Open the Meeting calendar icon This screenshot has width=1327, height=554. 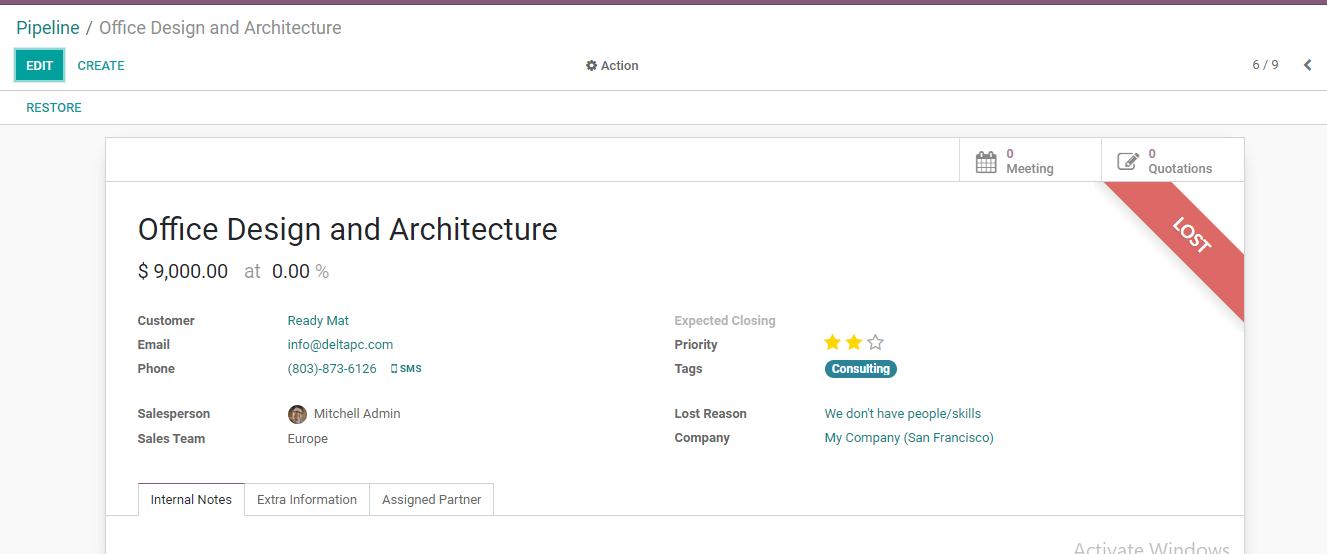[x=986, y=162]
